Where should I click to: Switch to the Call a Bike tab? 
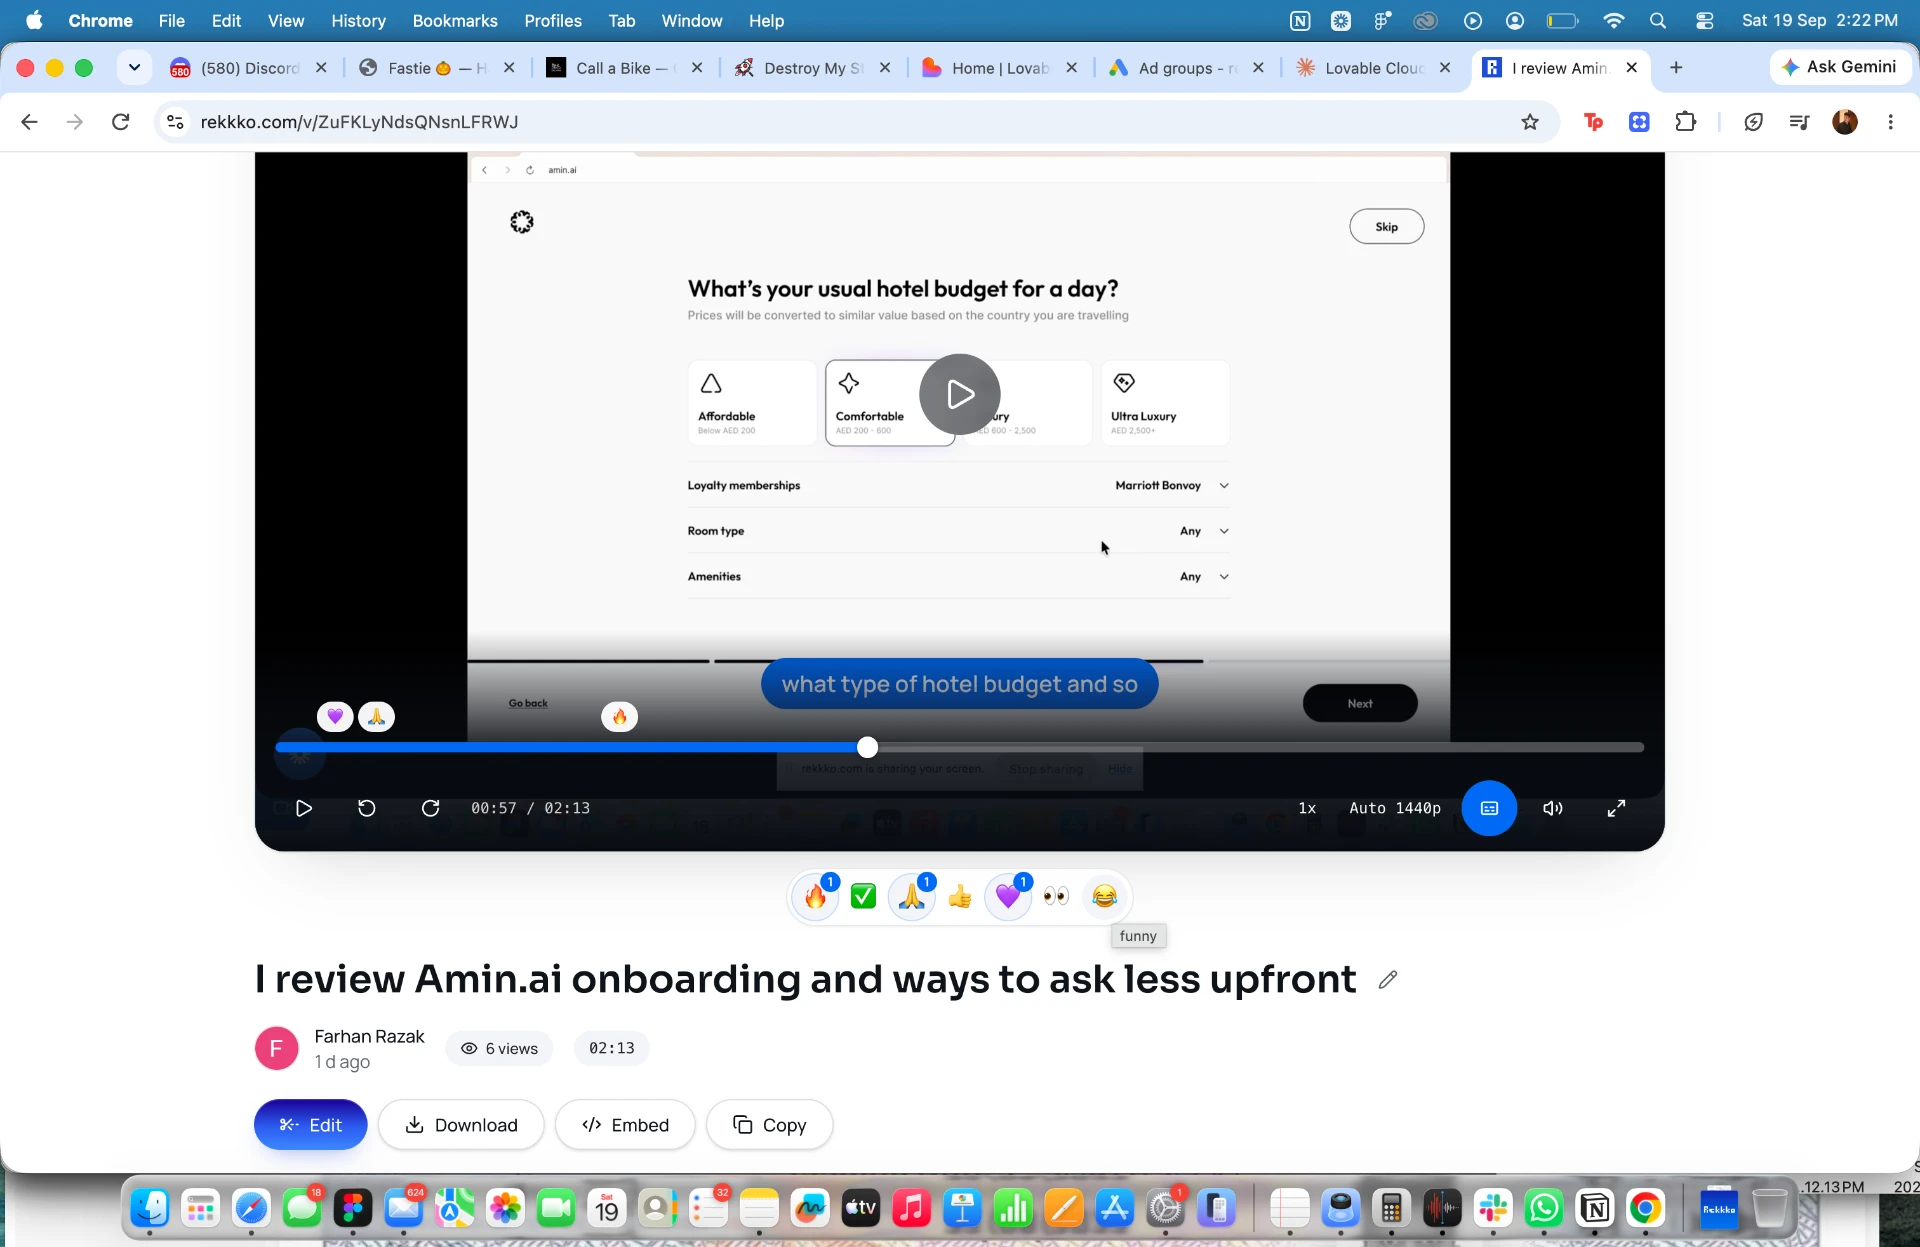[x=625, y=68]
